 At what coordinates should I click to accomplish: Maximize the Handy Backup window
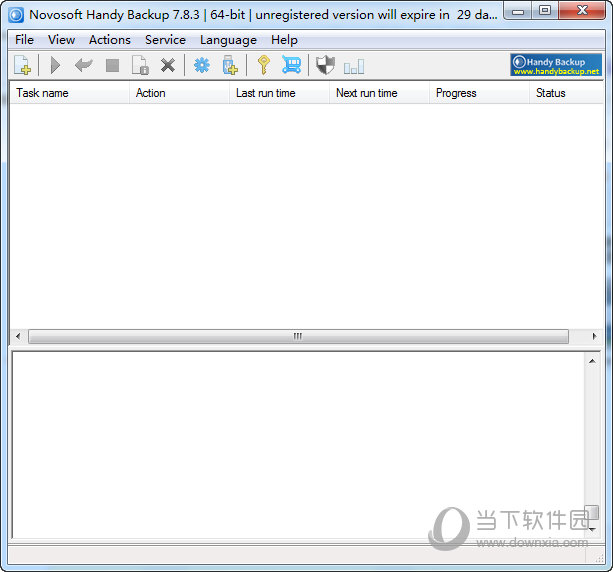click(x=545, y=11)
